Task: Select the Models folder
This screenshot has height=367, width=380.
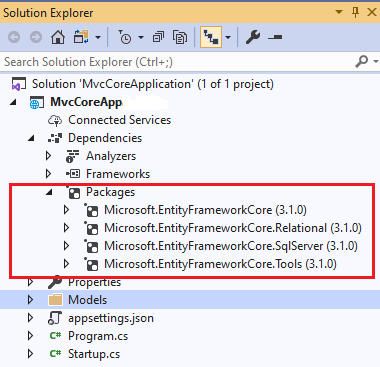Action: 87,300
